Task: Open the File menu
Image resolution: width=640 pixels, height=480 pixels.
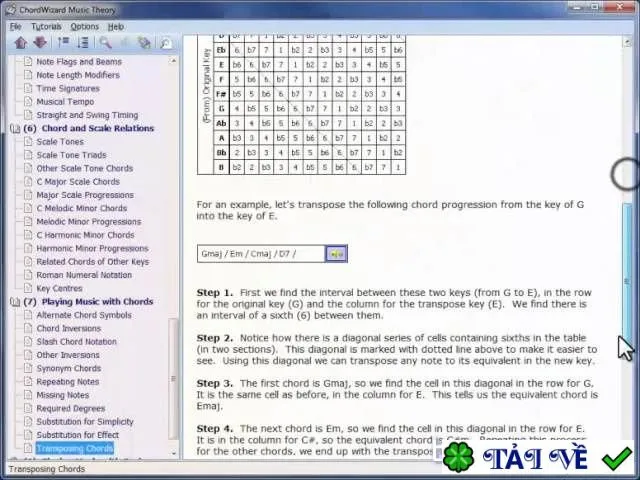Action: (x=16, y=27)
